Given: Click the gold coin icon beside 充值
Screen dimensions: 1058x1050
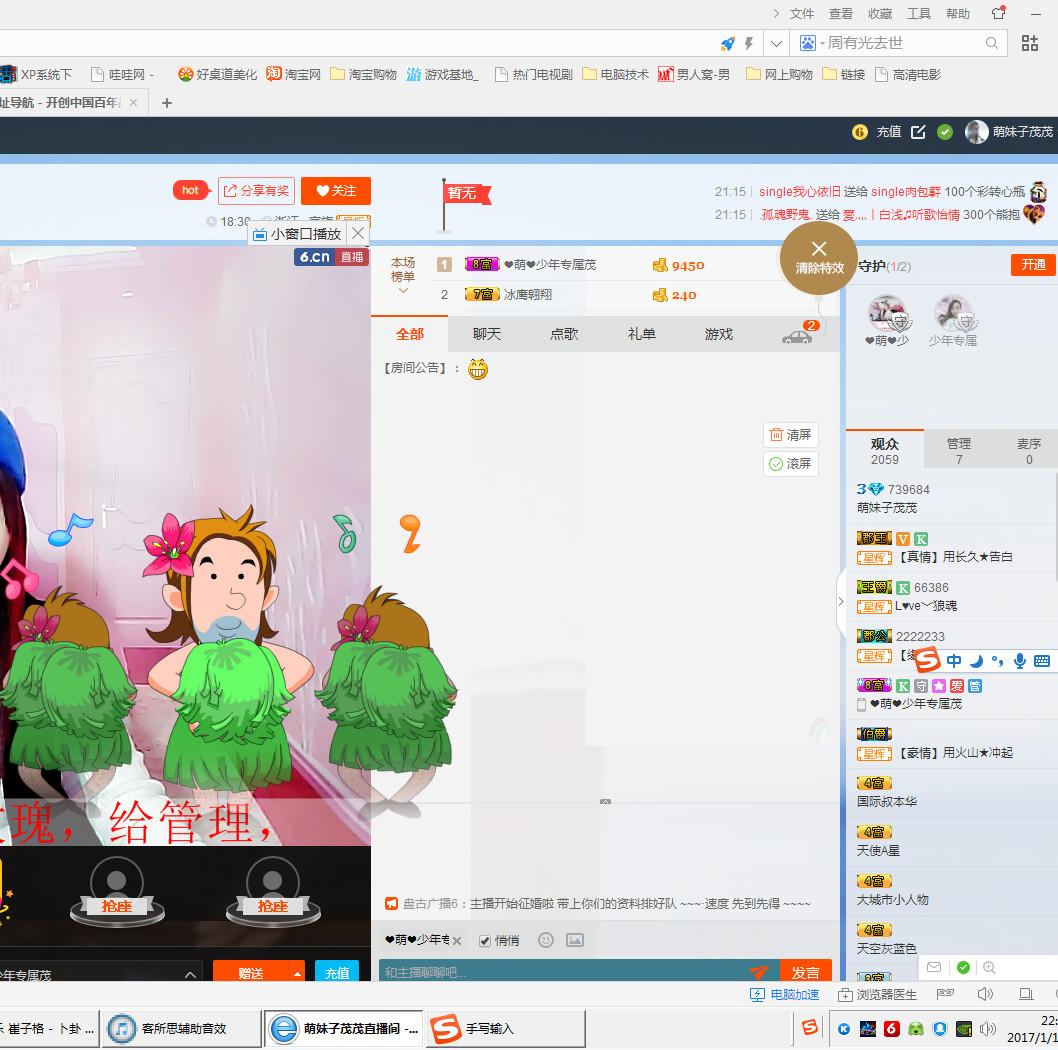Looking at the screenshot, I should [860, 132].
